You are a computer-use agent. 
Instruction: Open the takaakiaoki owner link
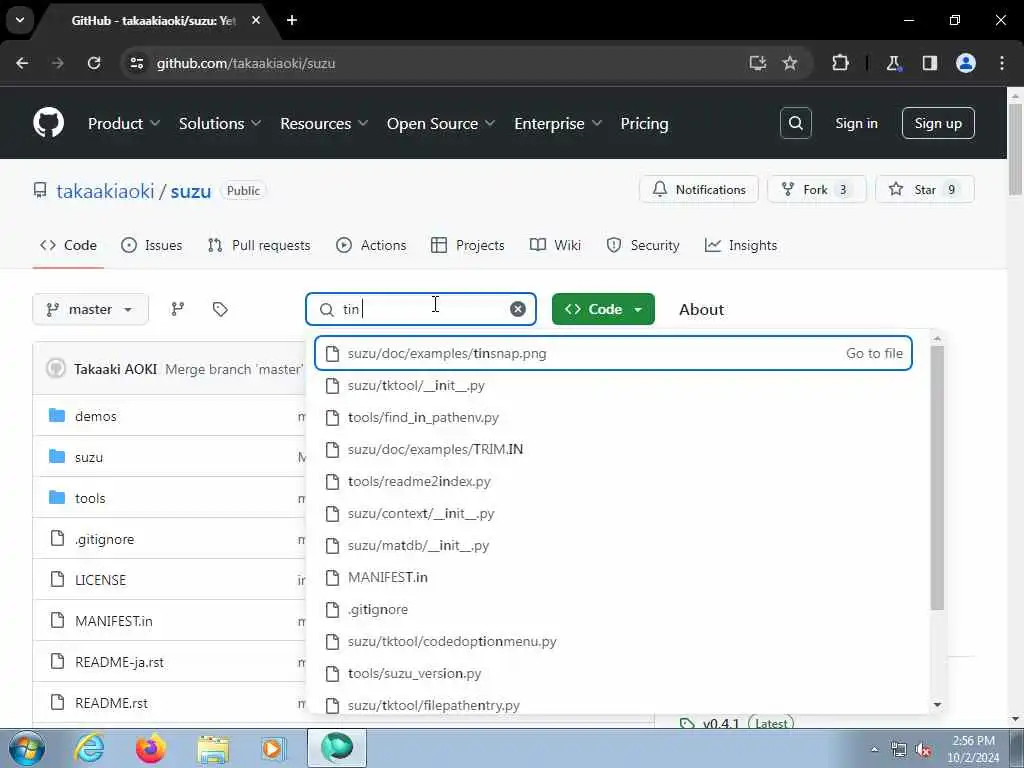coord(105,191)
